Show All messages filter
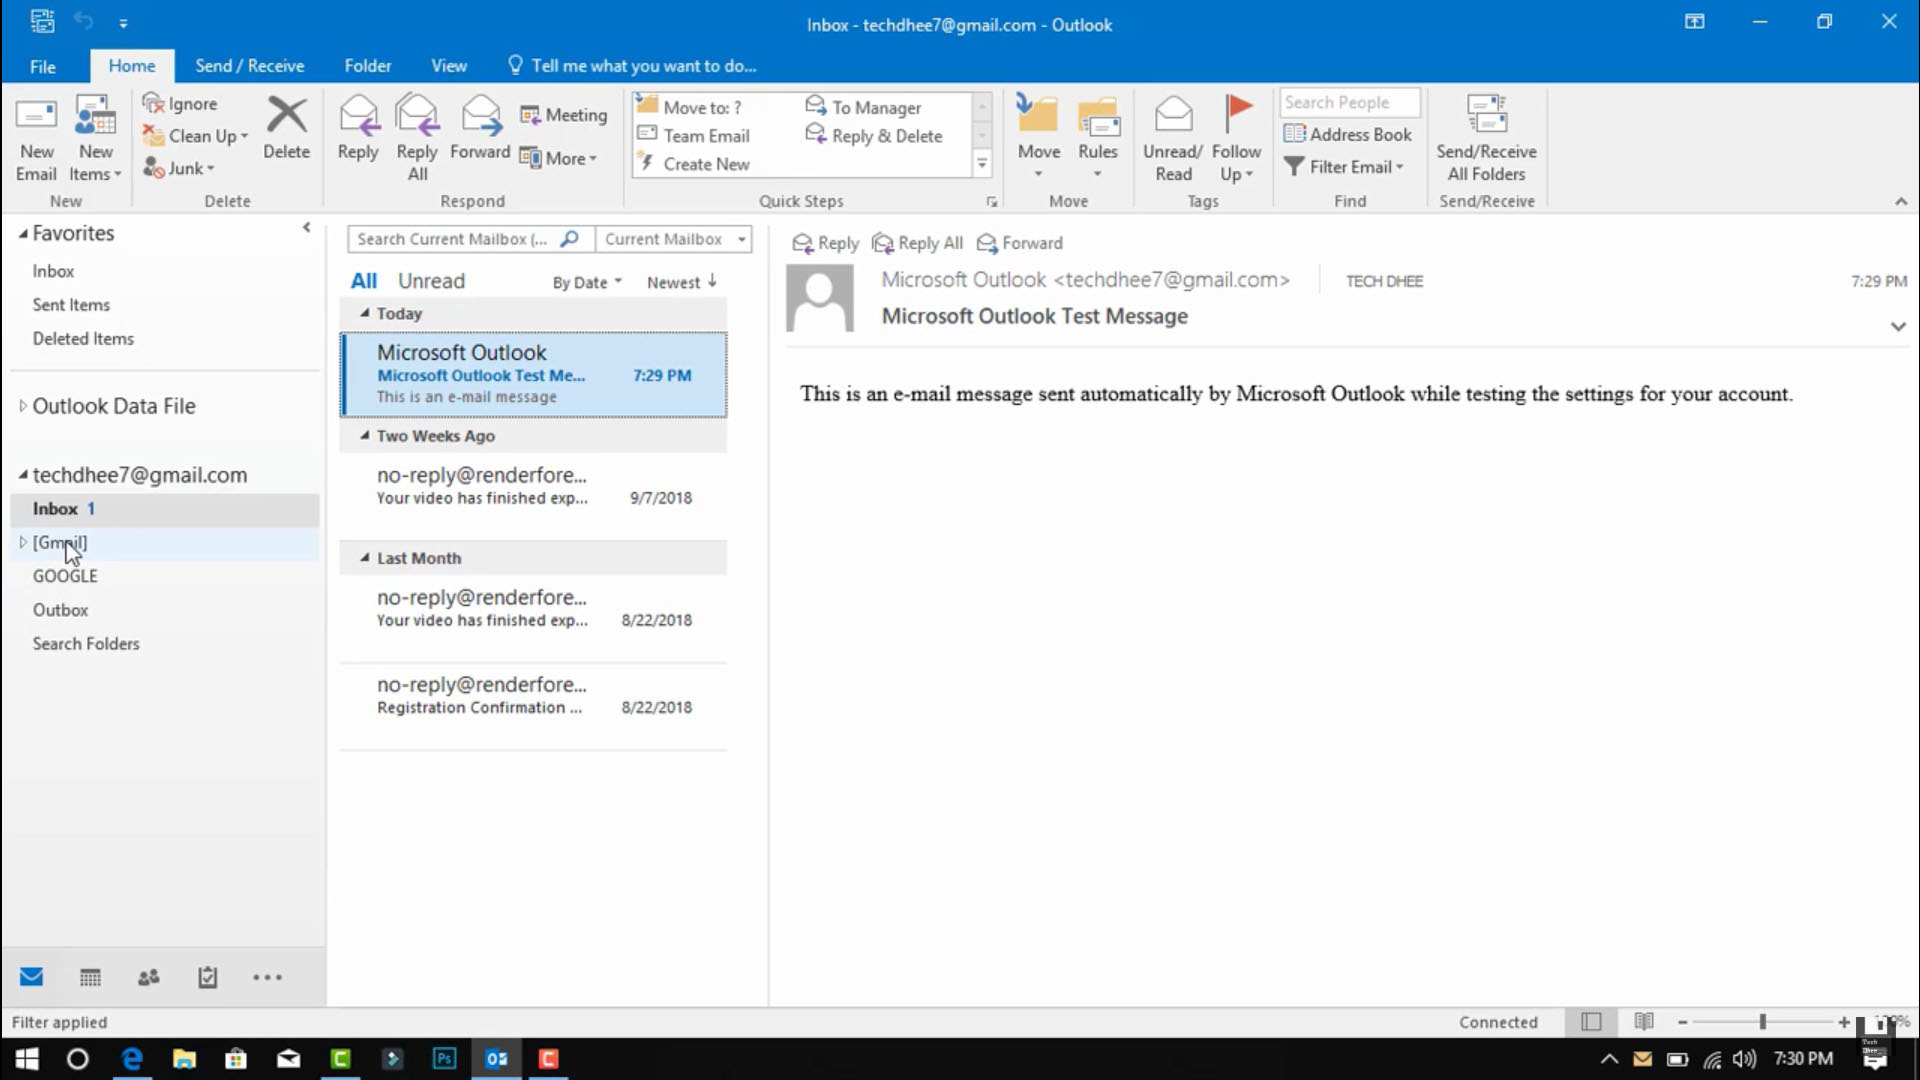This screenshot has width=1920, height=1080. click(x=363, y=281)
